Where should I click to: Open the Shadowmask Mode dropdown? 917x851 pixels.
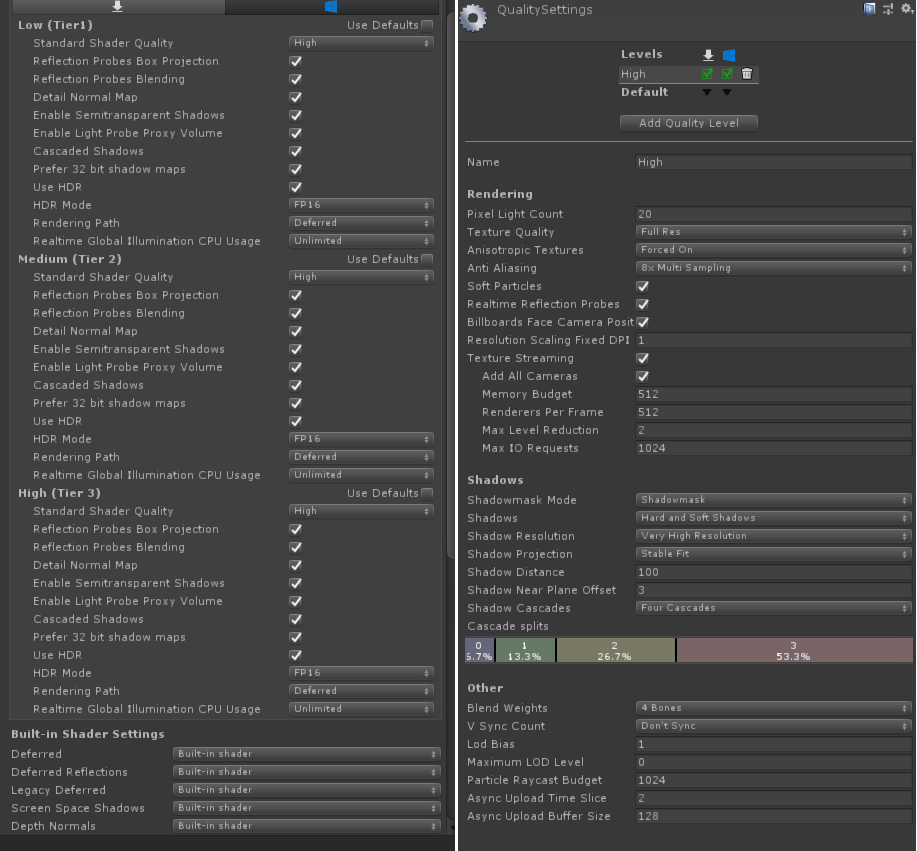click(x=773, y=500)
